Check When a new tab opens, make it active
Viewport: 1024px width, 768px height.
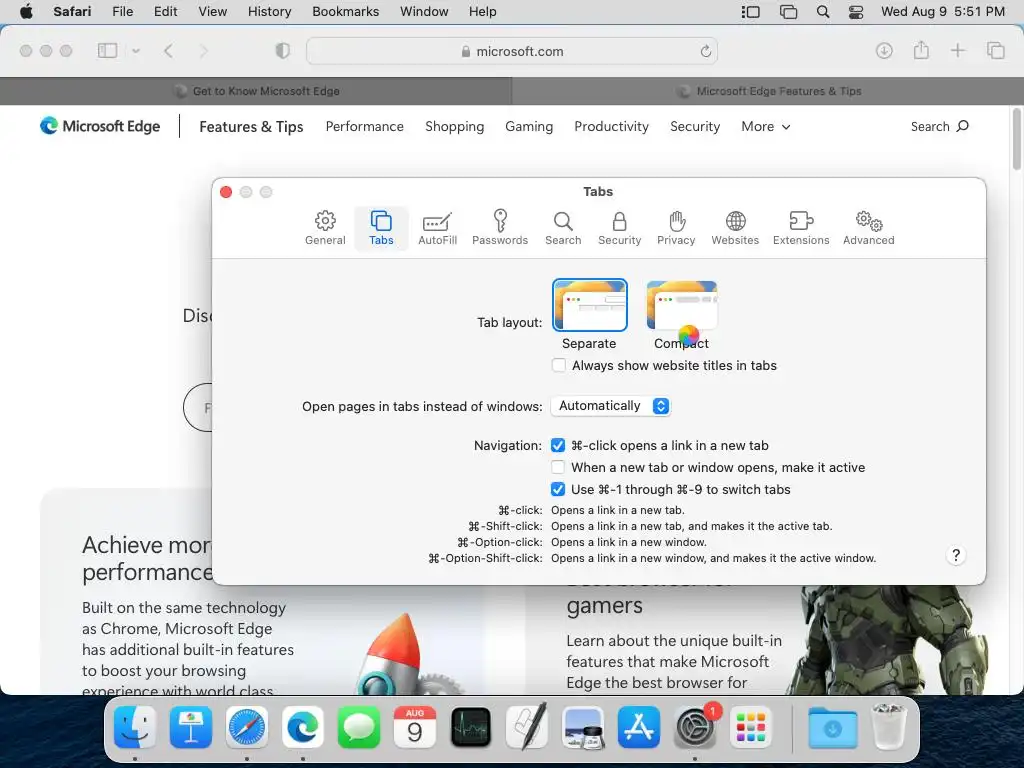(x=558, y=468)
